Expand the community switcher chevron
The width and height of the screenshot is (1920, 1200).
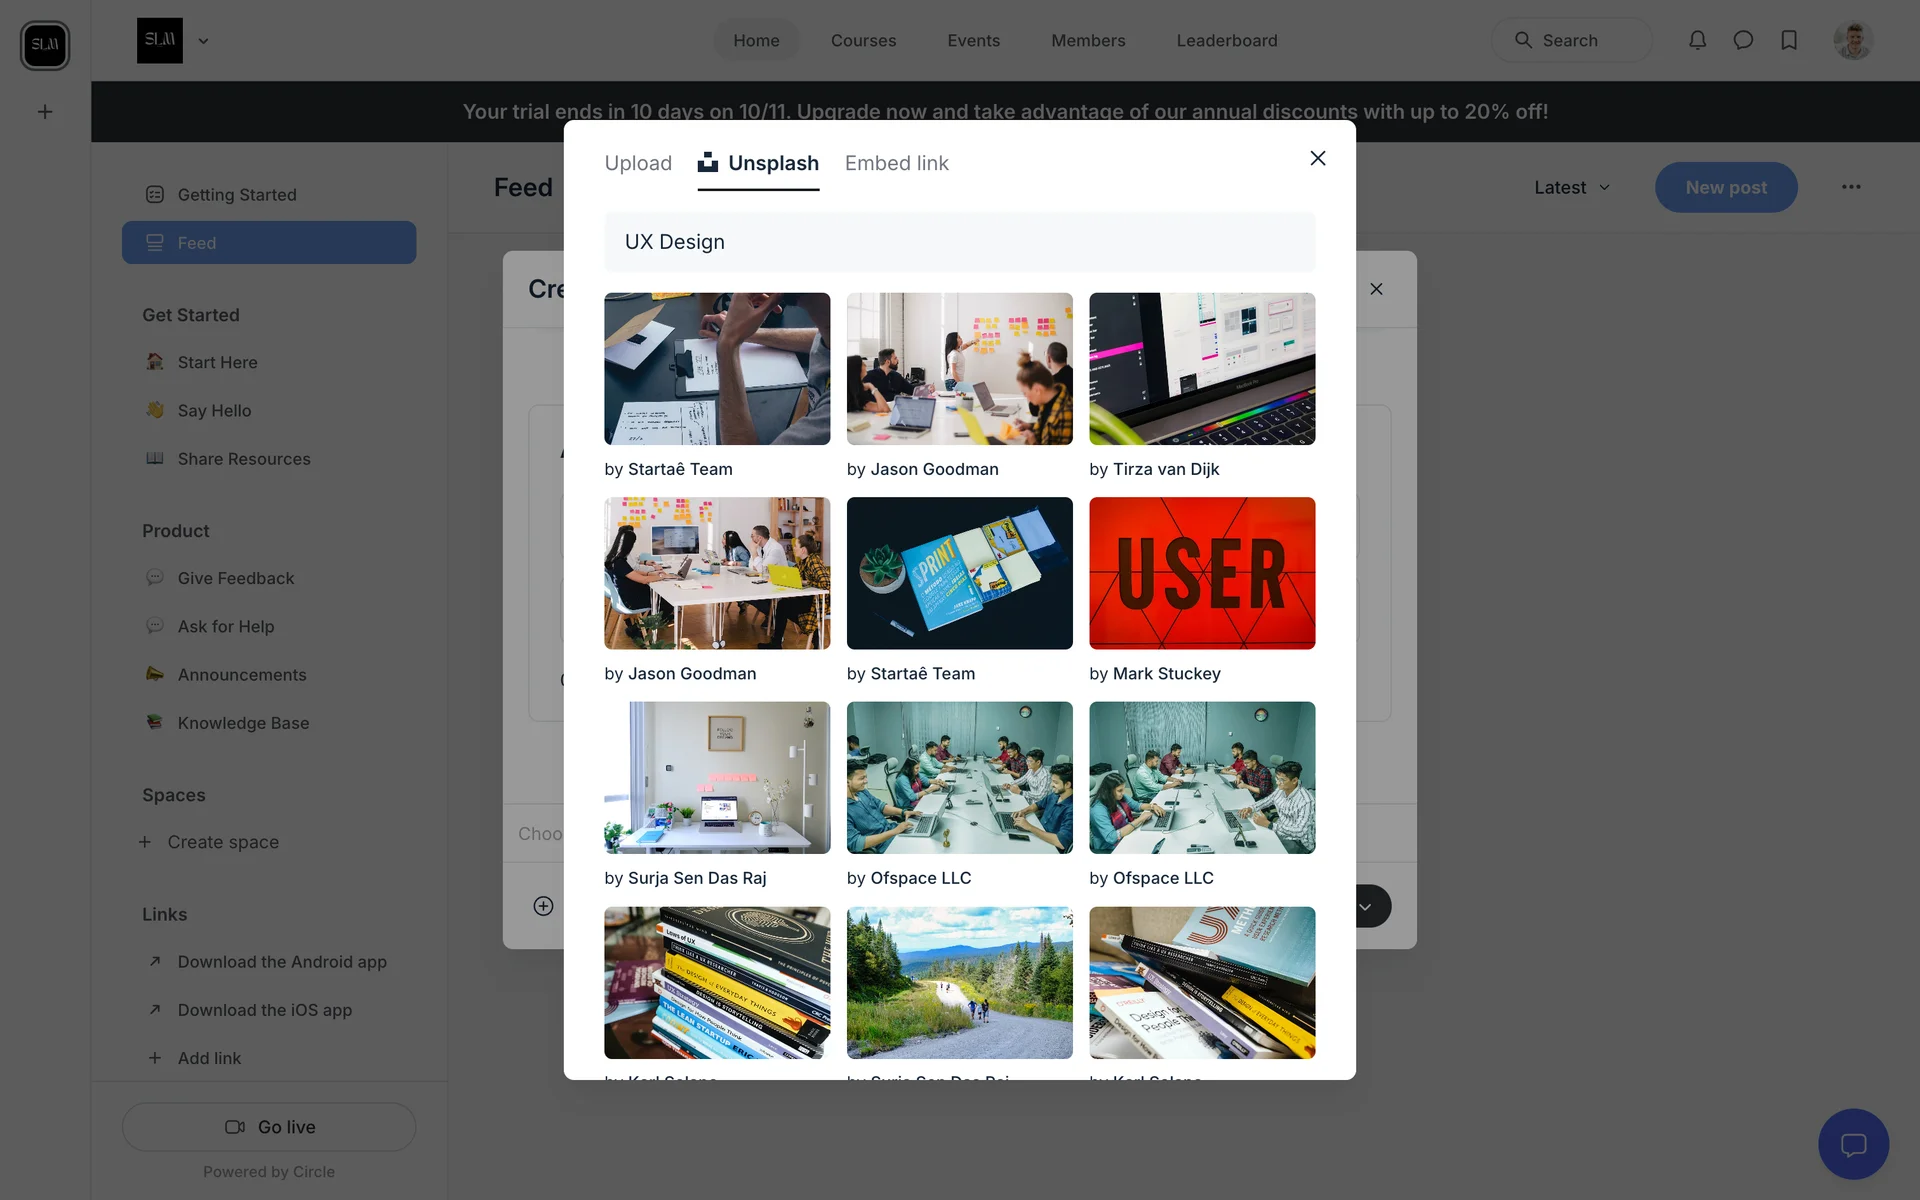[x=203, y=41]
